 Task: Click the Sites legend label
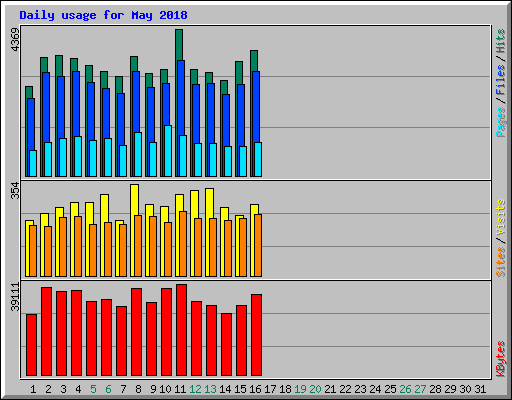(x=501, y=262)
